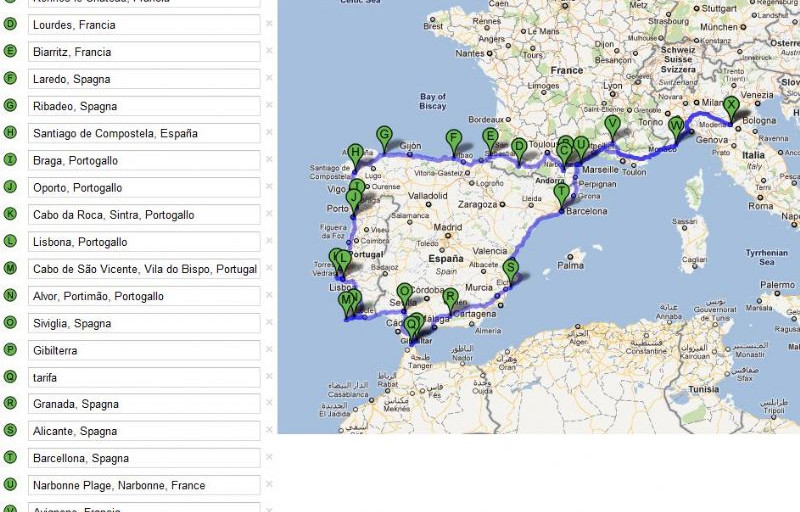Select map marker G near Gijón
800x512 pixels.
(384, 135)
